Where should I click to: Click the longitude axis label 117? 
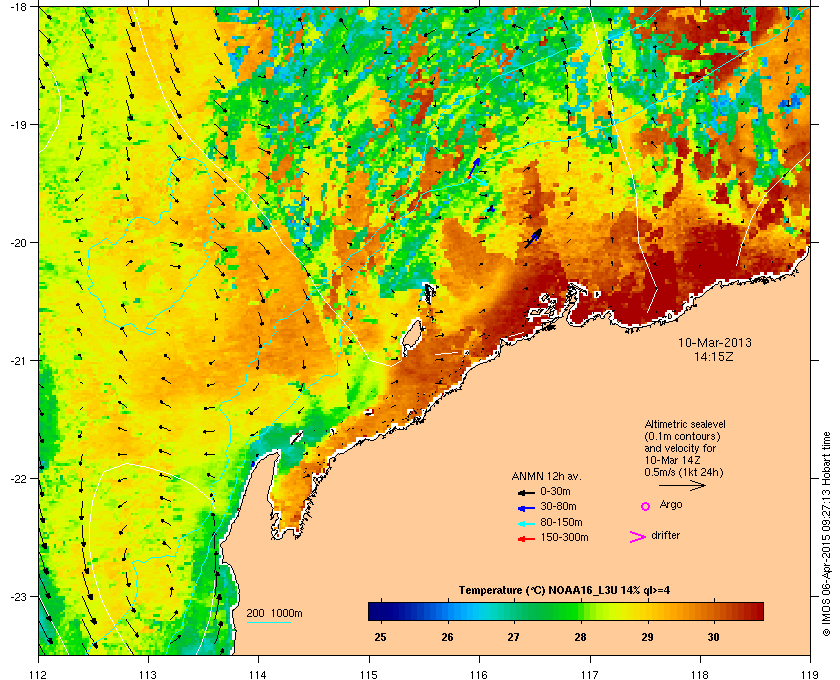coord(590,674)
